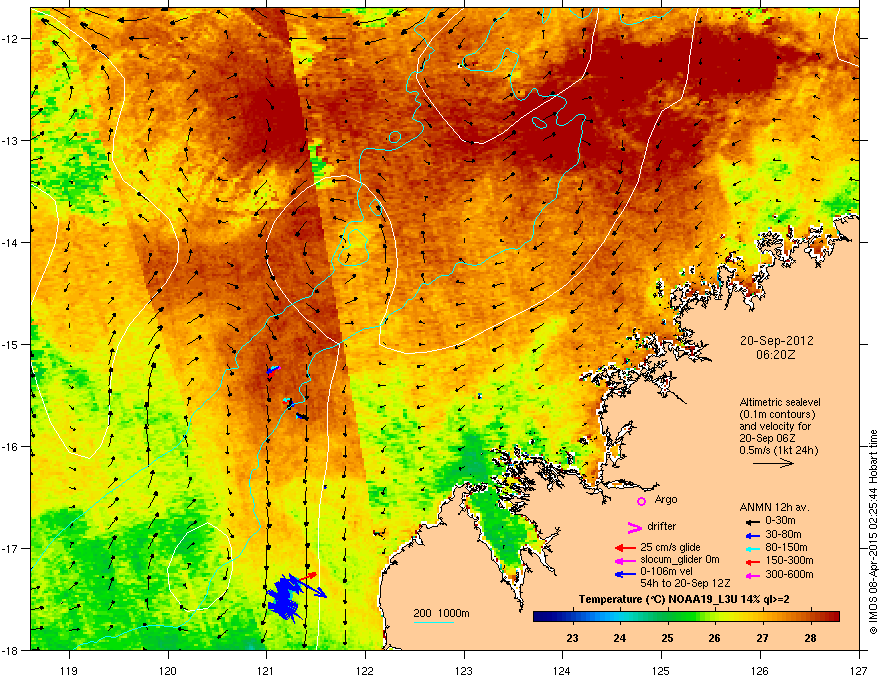Click the colorbar tick label 23
The image size is (880, 680).
tap(572, 638)
